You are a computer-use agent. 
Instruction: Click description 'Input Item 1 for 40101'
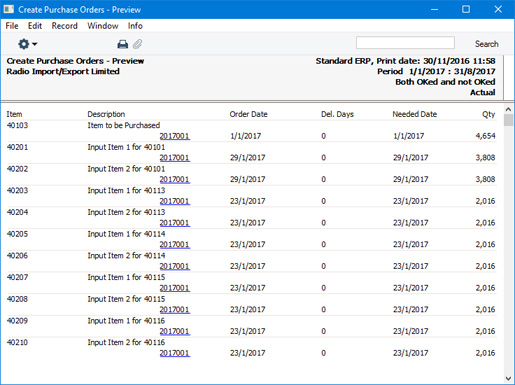tap(126, 147)
